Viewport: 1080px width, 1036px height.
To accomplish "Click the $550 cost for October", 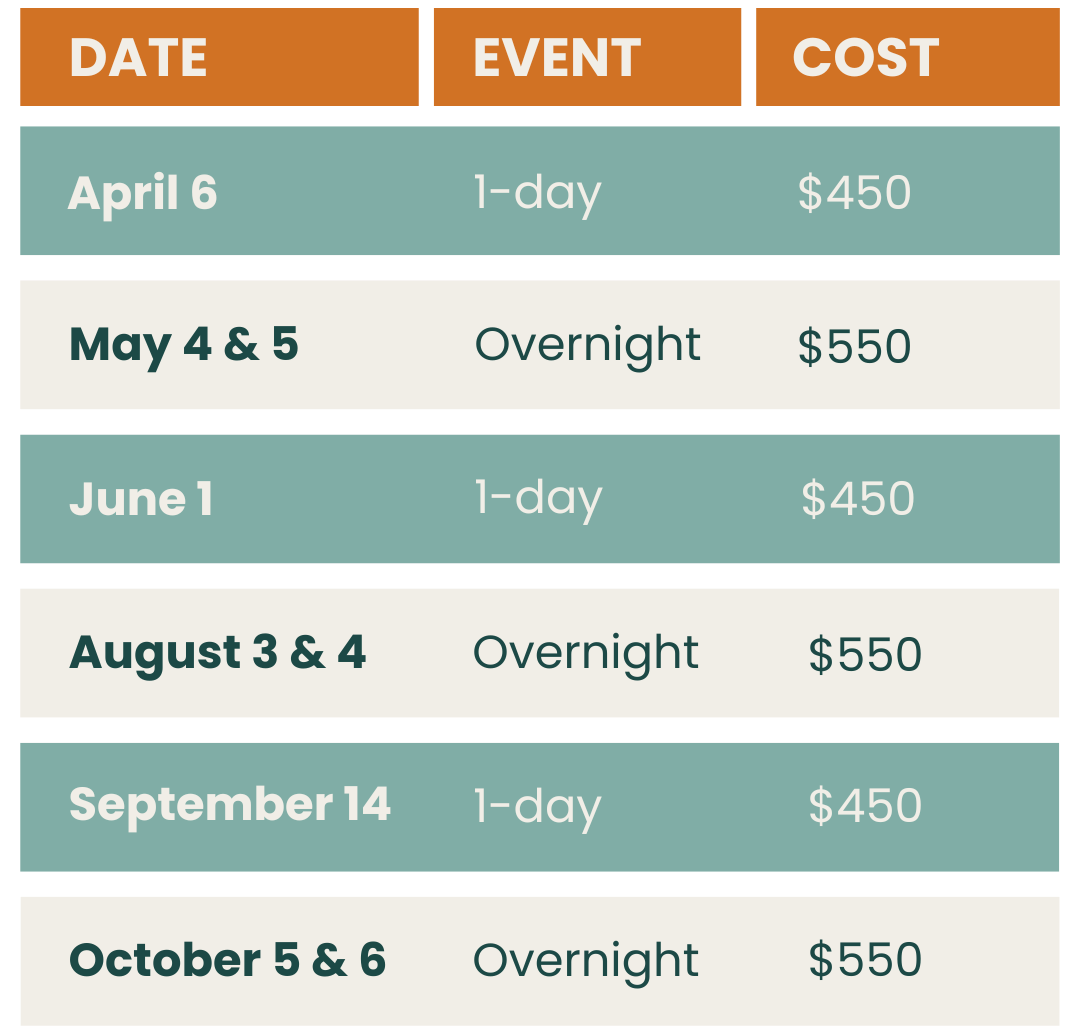I will (x=865, y=960).
